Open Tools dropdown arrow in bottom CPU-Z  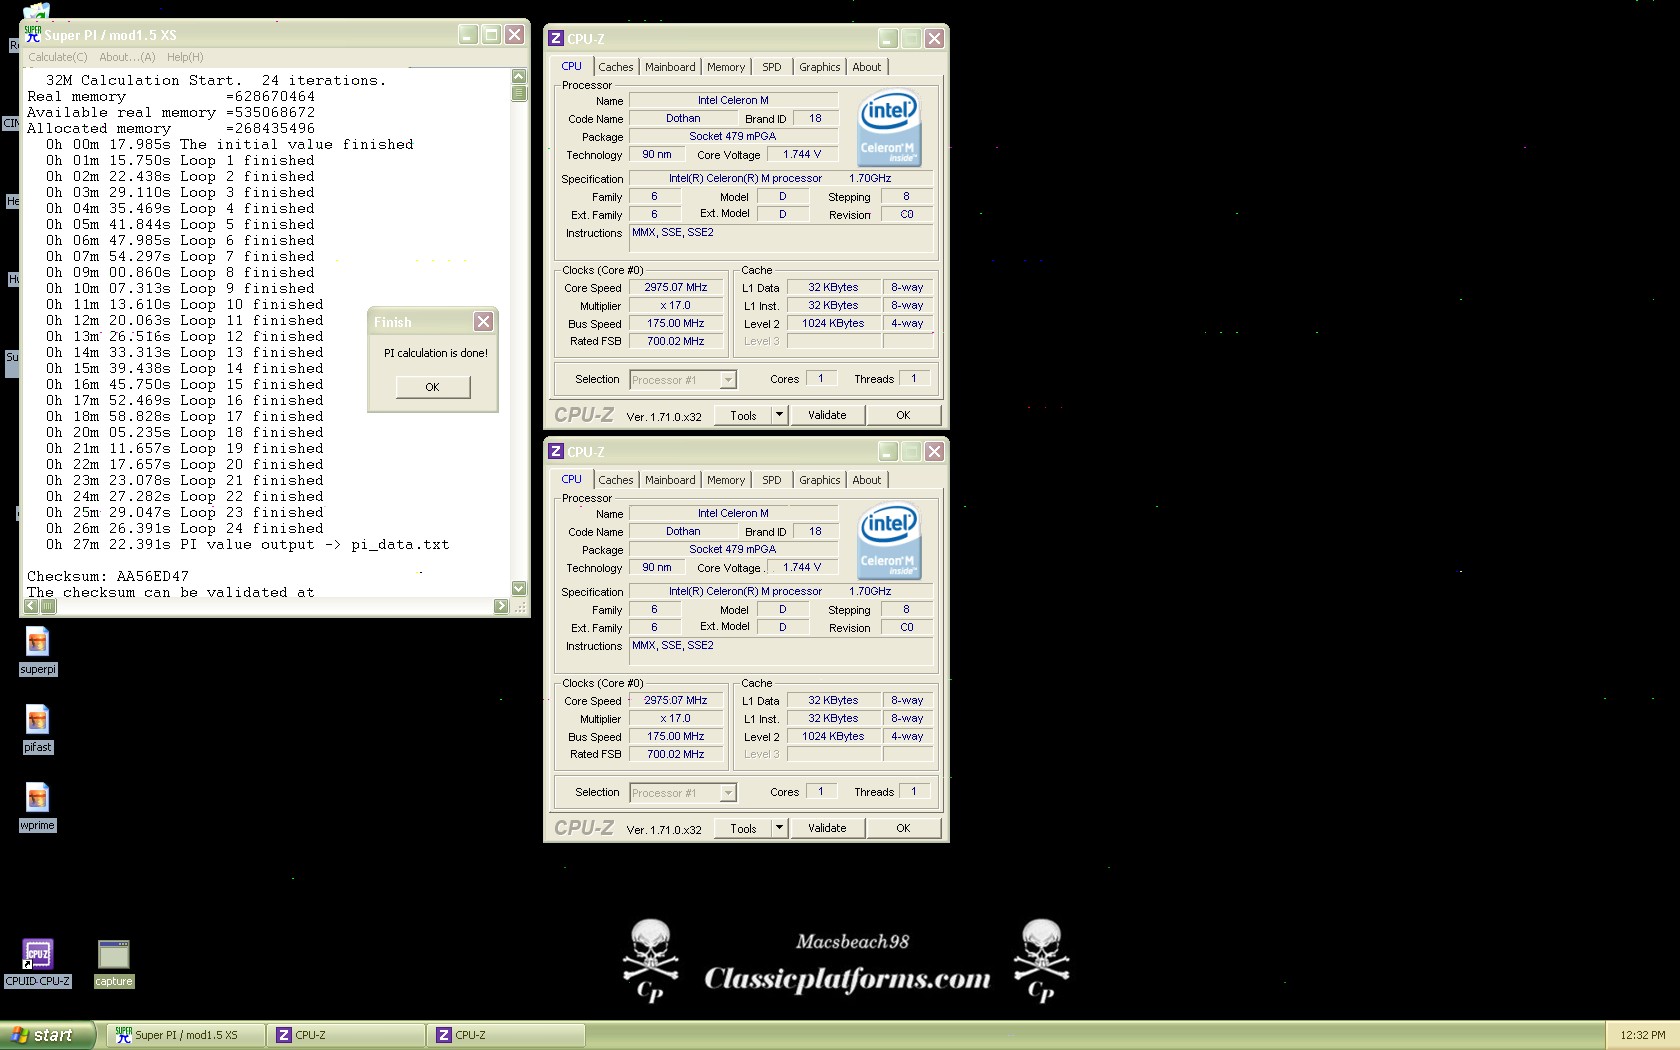(x=780, y=828)
